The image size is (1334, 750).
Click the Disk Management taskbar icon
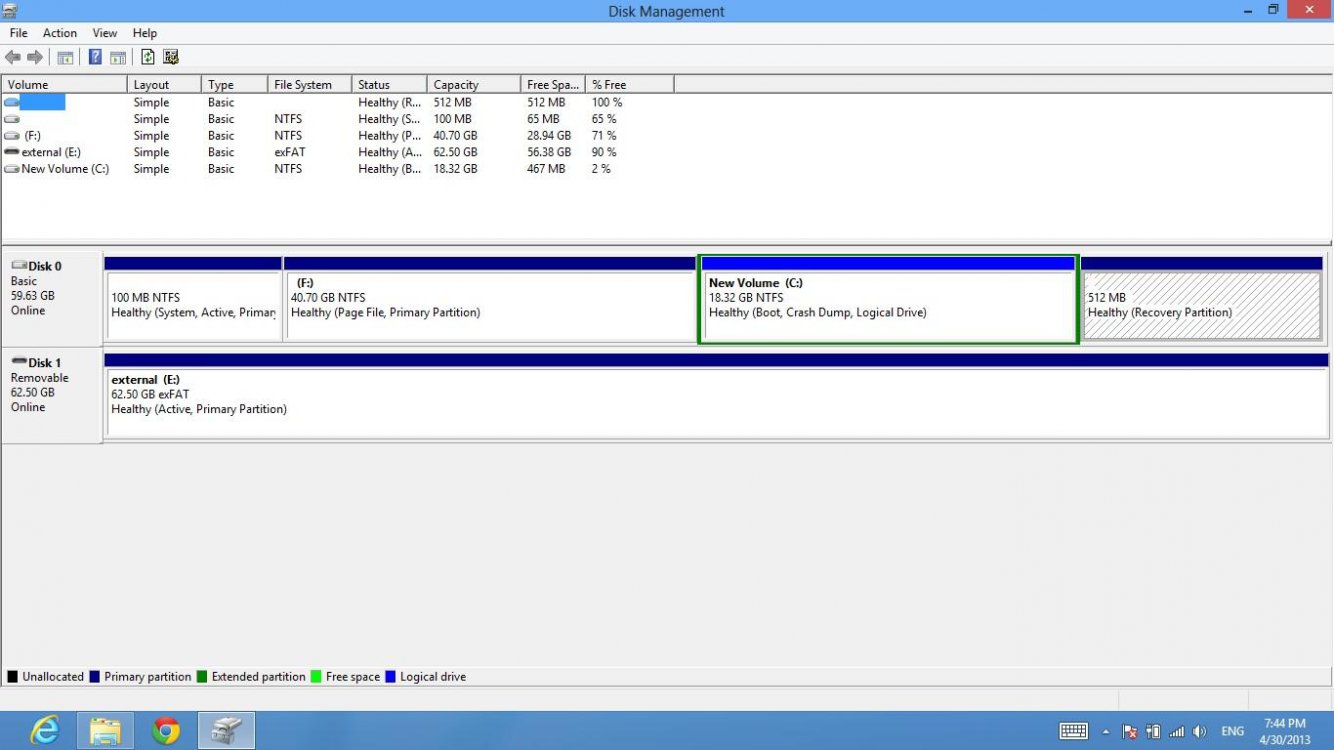(x=227, y=731)
